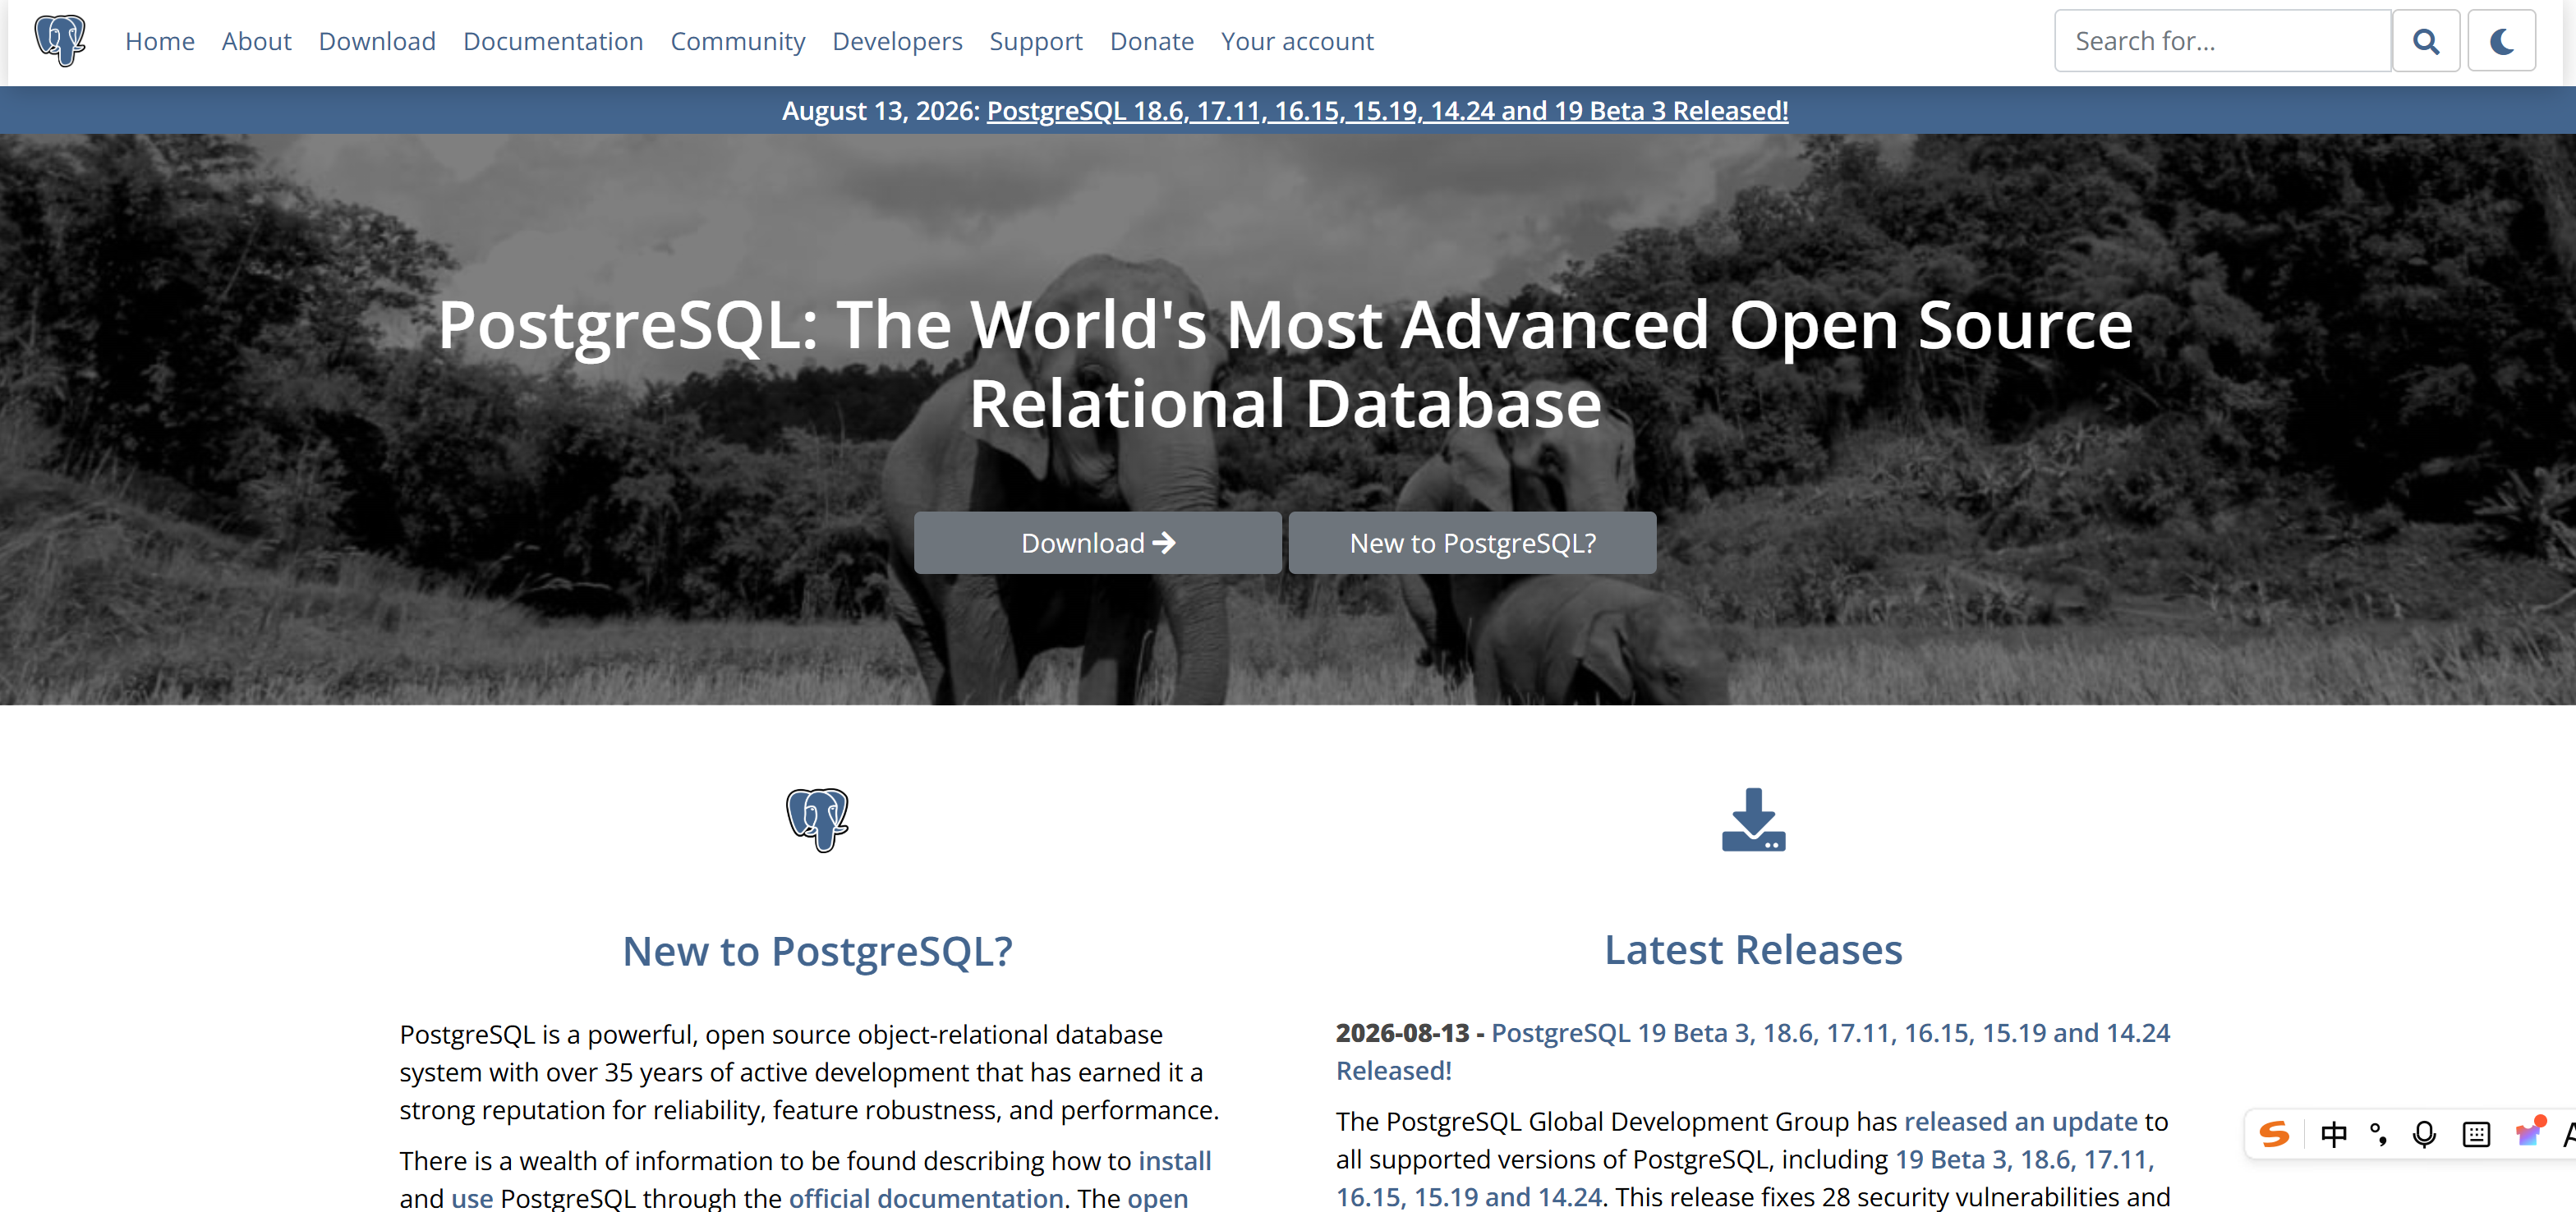Image resolution: width=2576 pixels, height=1212 pixels.
Task: Open the IME skin shirt icon
Action: (x=2529, y=1132)
